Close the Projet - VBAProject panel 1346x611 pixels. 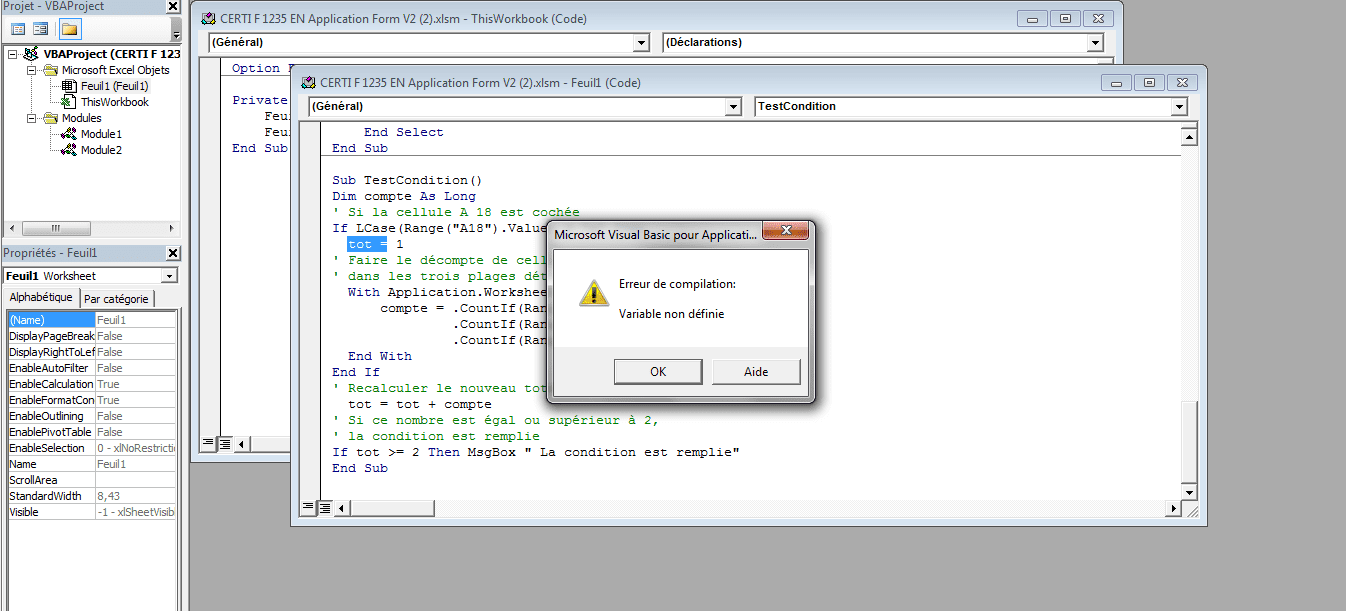tap(173, 7)
